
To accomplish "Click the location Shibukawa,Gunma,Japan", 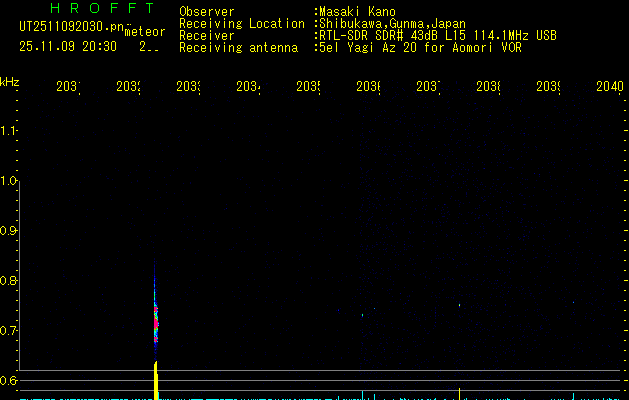I will point(392,24).
